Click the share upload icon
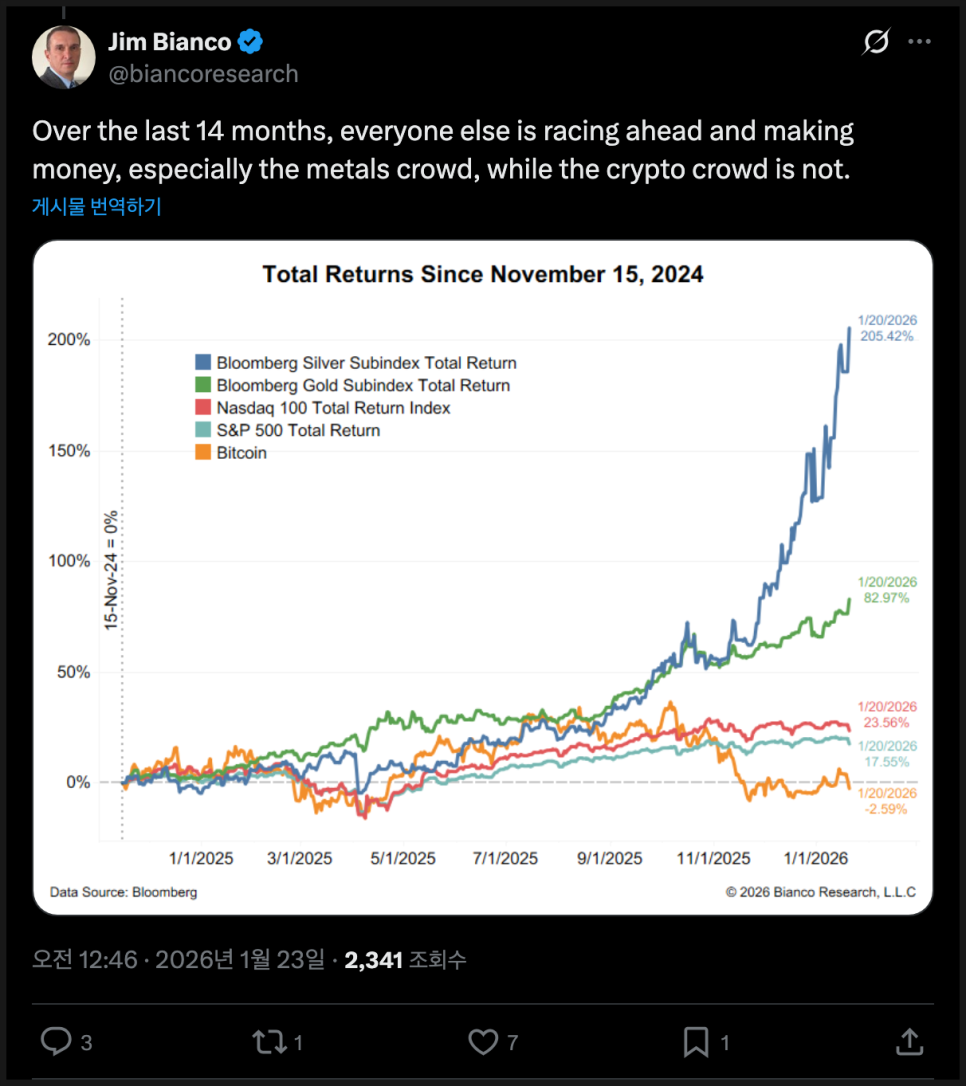 point(909,1042)
